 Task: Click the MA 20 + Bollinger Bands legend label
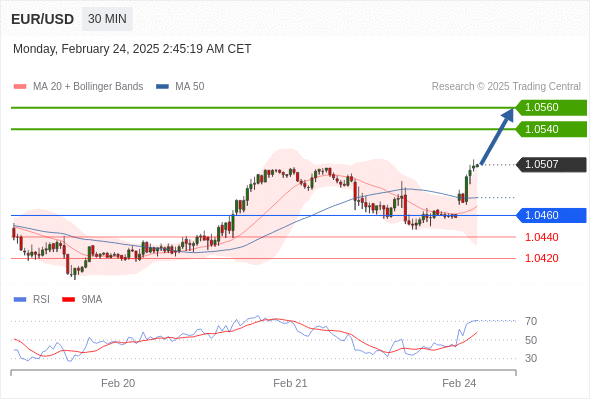pos(88,87)
